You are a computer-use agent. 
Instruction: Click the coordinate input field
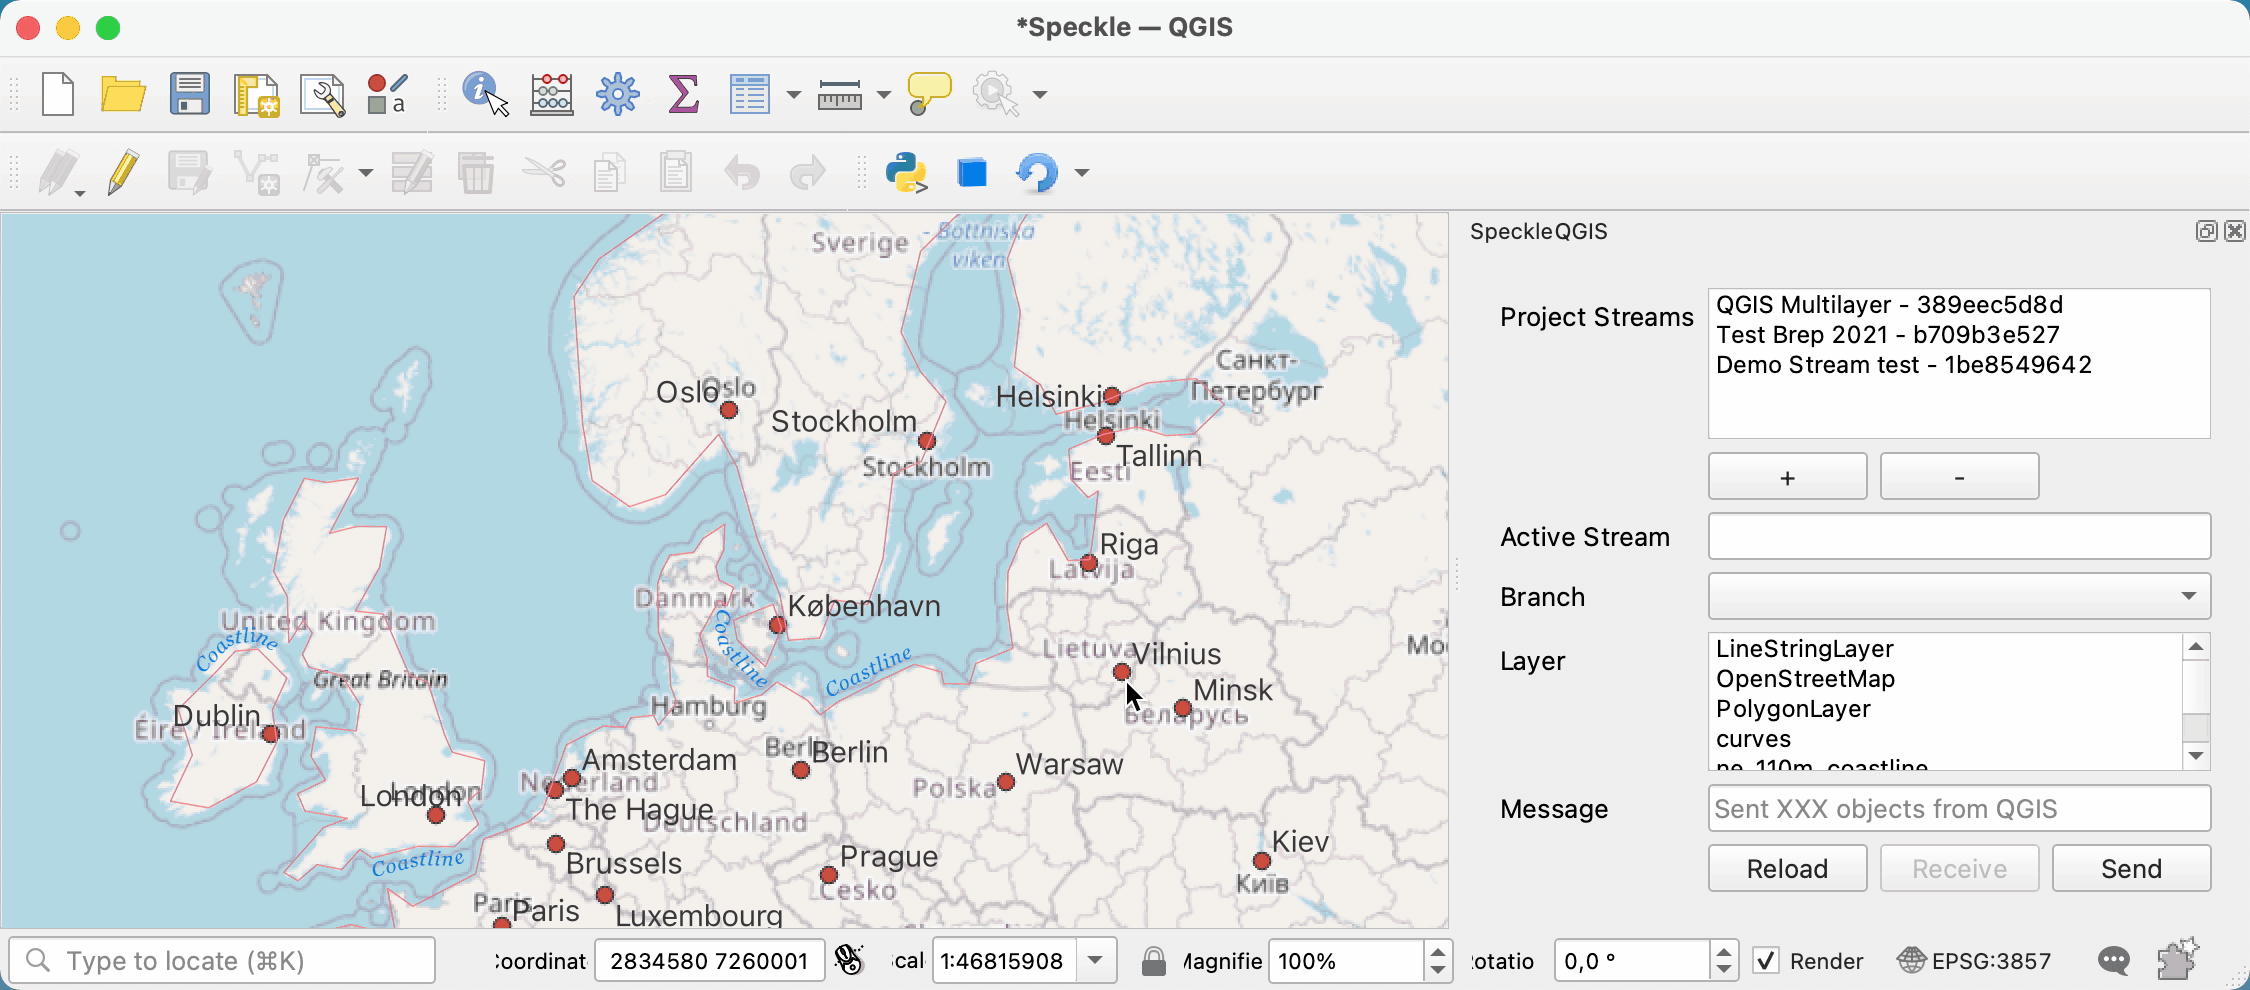point(709,961)
